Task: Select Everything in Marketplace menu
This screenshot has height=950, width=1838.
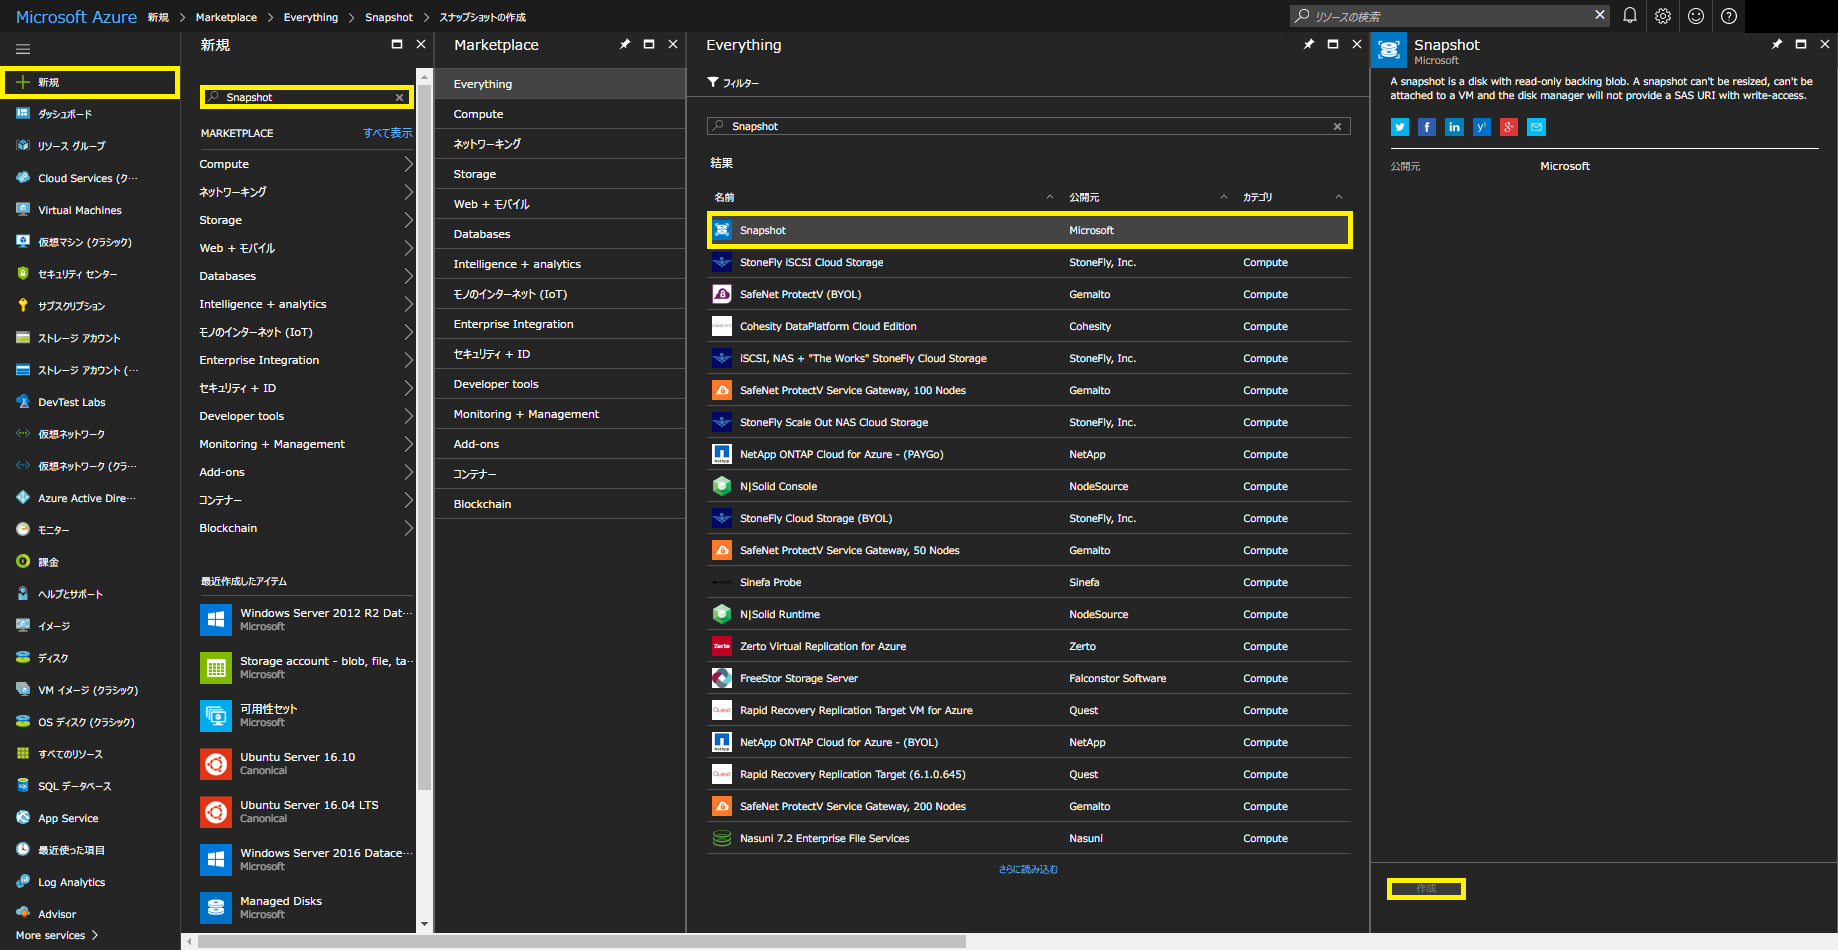Action: [560, 84]
